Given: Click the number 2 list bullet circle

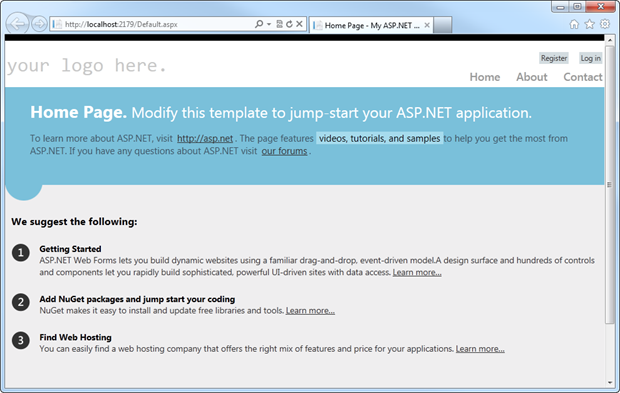Looking at the screenshot, I should (x=21, y=302).
